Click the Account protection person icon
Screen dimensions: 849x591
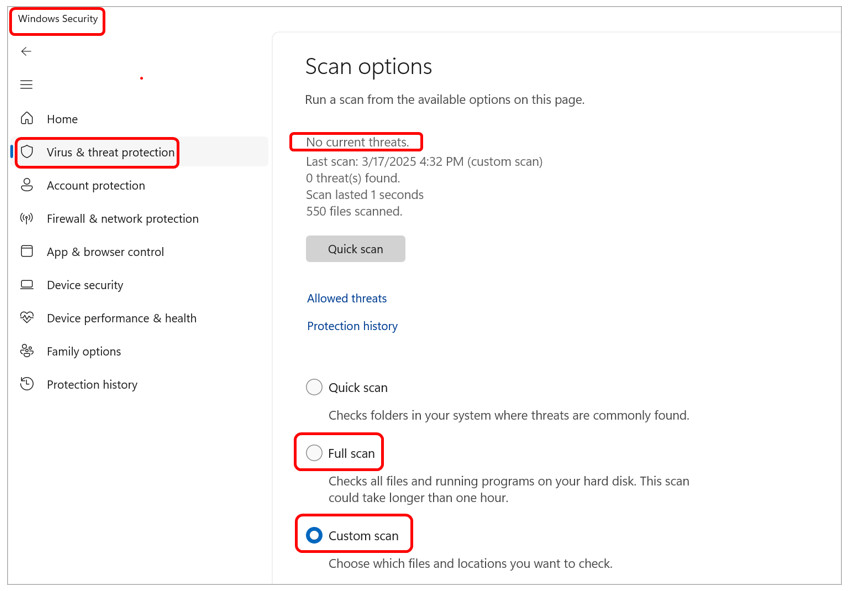pos(27,185)
